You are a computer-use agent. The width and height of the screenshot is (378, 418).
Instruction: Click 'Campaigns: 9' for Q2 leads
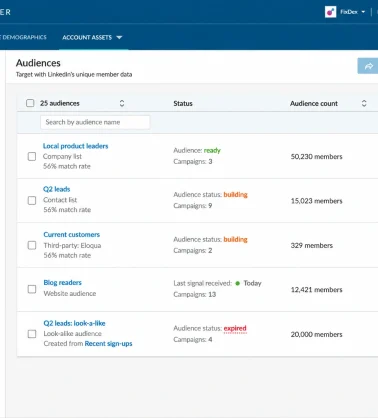[193, 206]
